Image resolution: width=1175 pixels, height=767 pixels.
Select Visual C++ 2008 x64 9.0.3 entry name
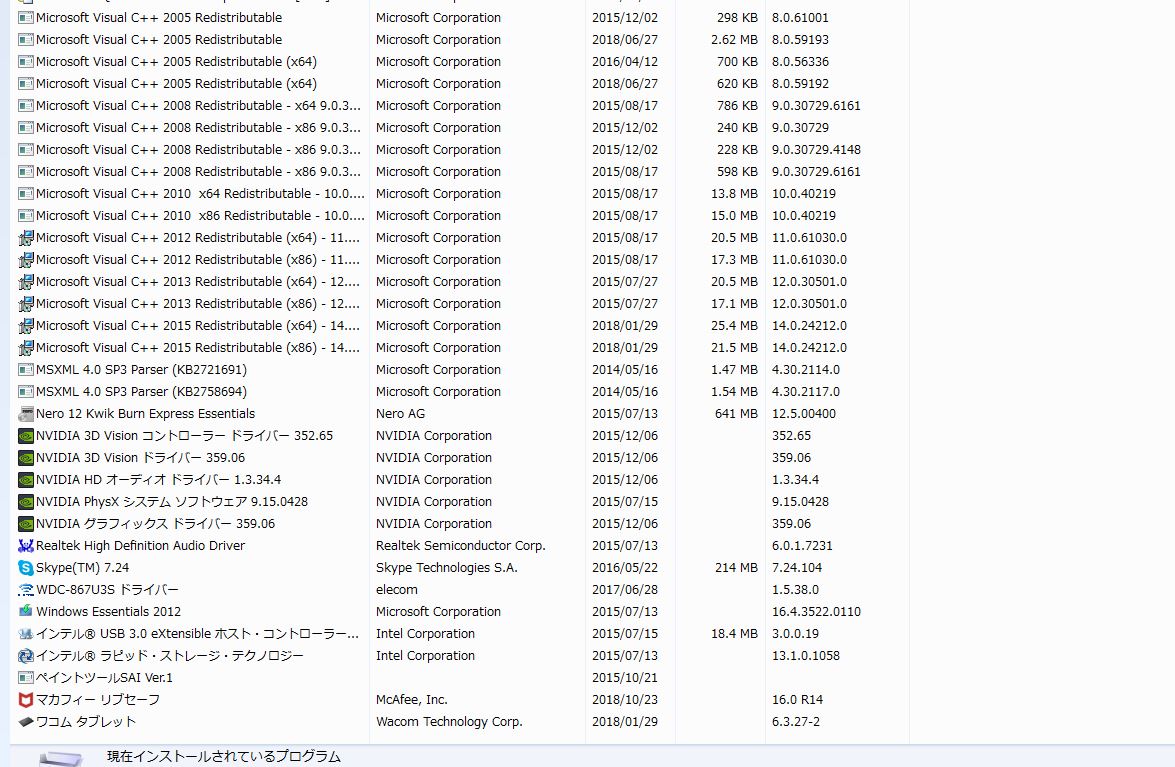pos(198,106)
